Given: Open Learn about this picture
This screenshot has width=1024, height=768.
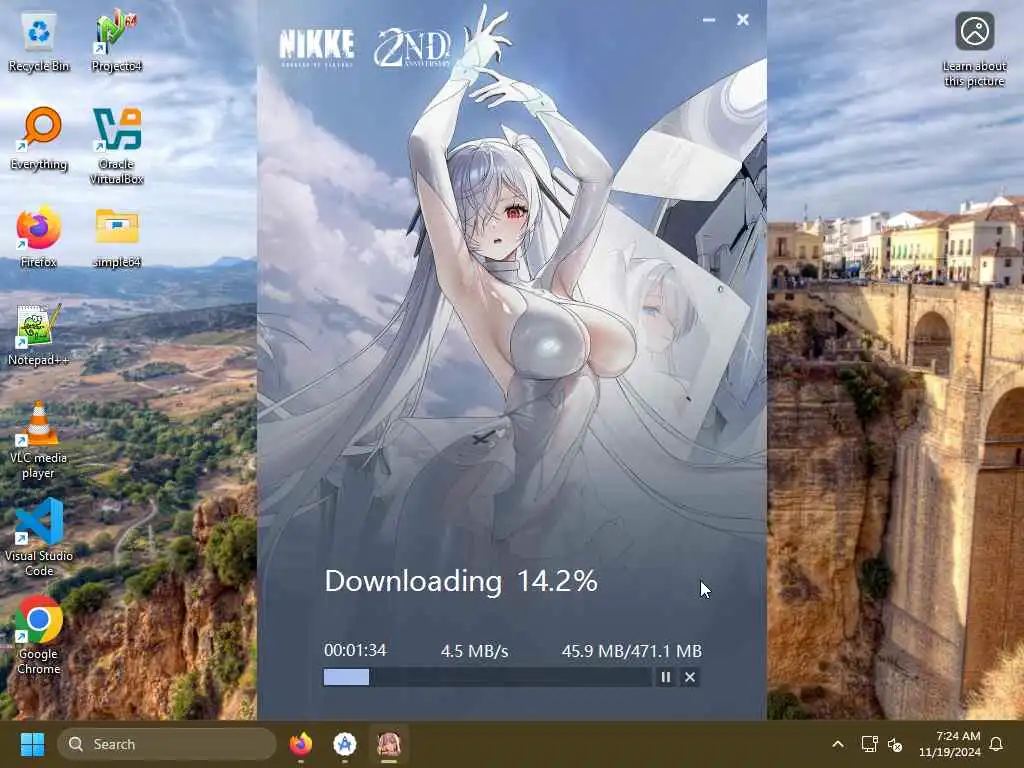Looking at the screenshot, I should click(974, 50).
